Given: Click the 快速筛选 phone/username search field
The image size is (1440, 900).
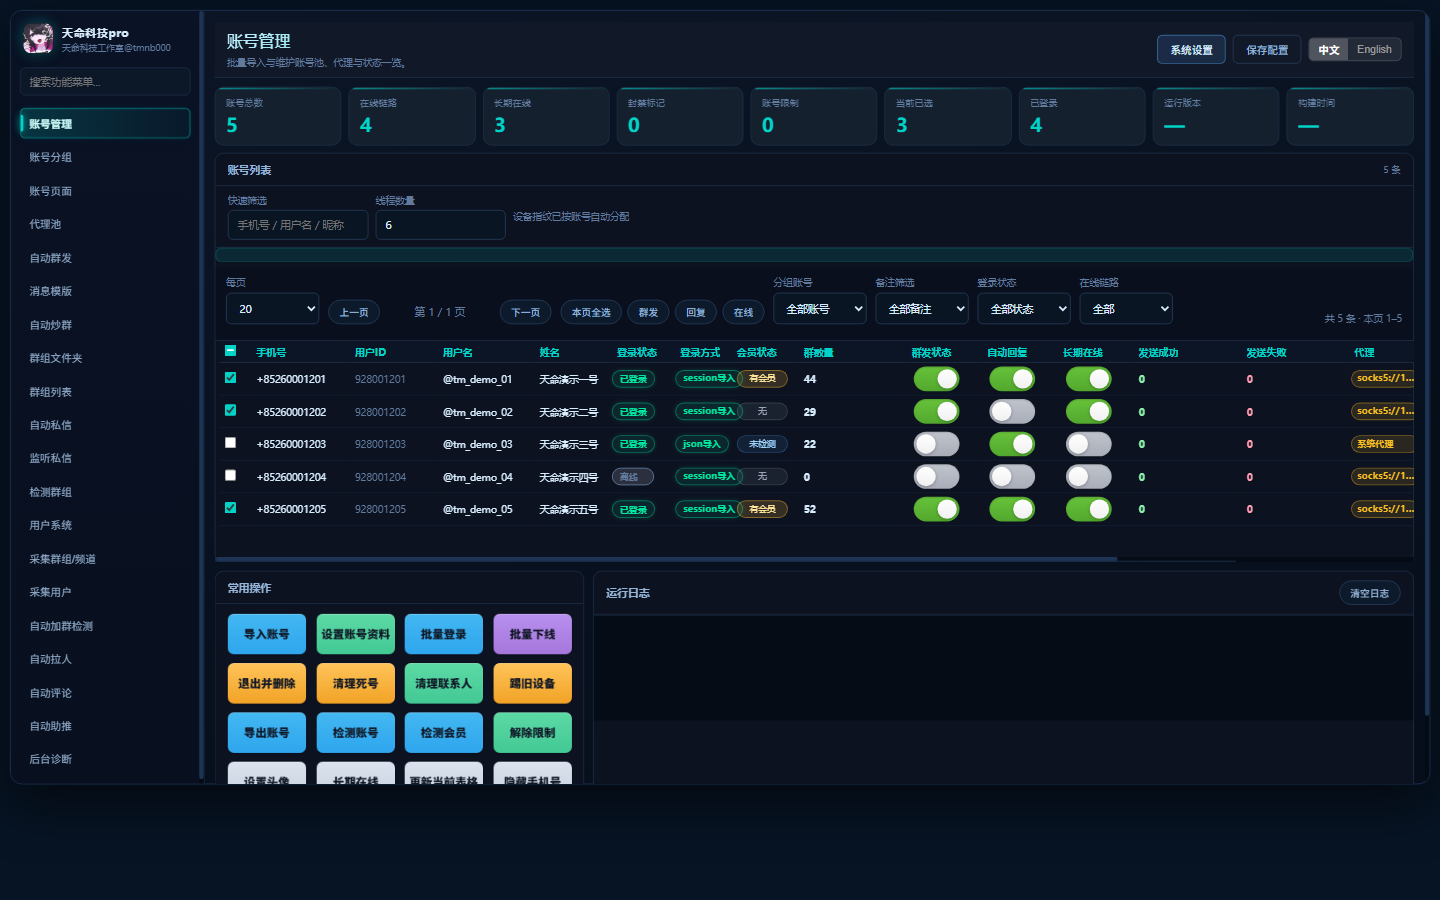Looking at the screenshot, I should click(x=298, y=225).
